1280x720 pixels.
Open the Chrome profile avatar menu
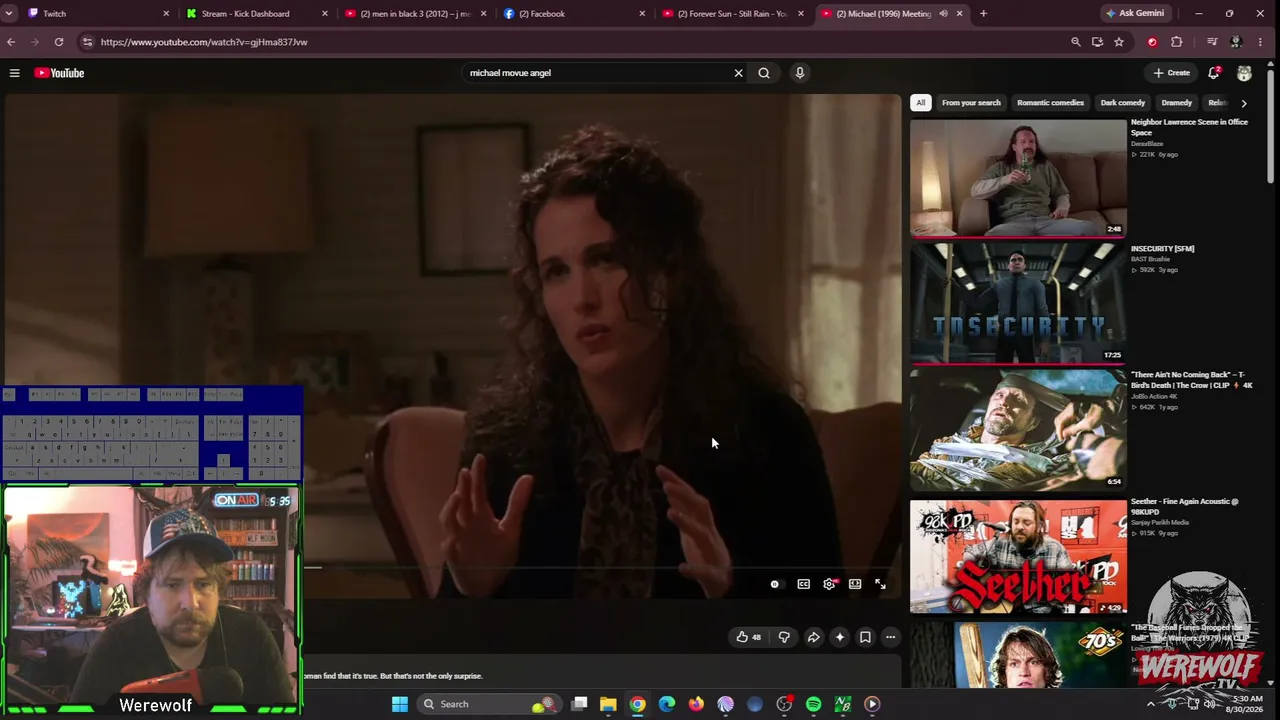(1236, 42)
